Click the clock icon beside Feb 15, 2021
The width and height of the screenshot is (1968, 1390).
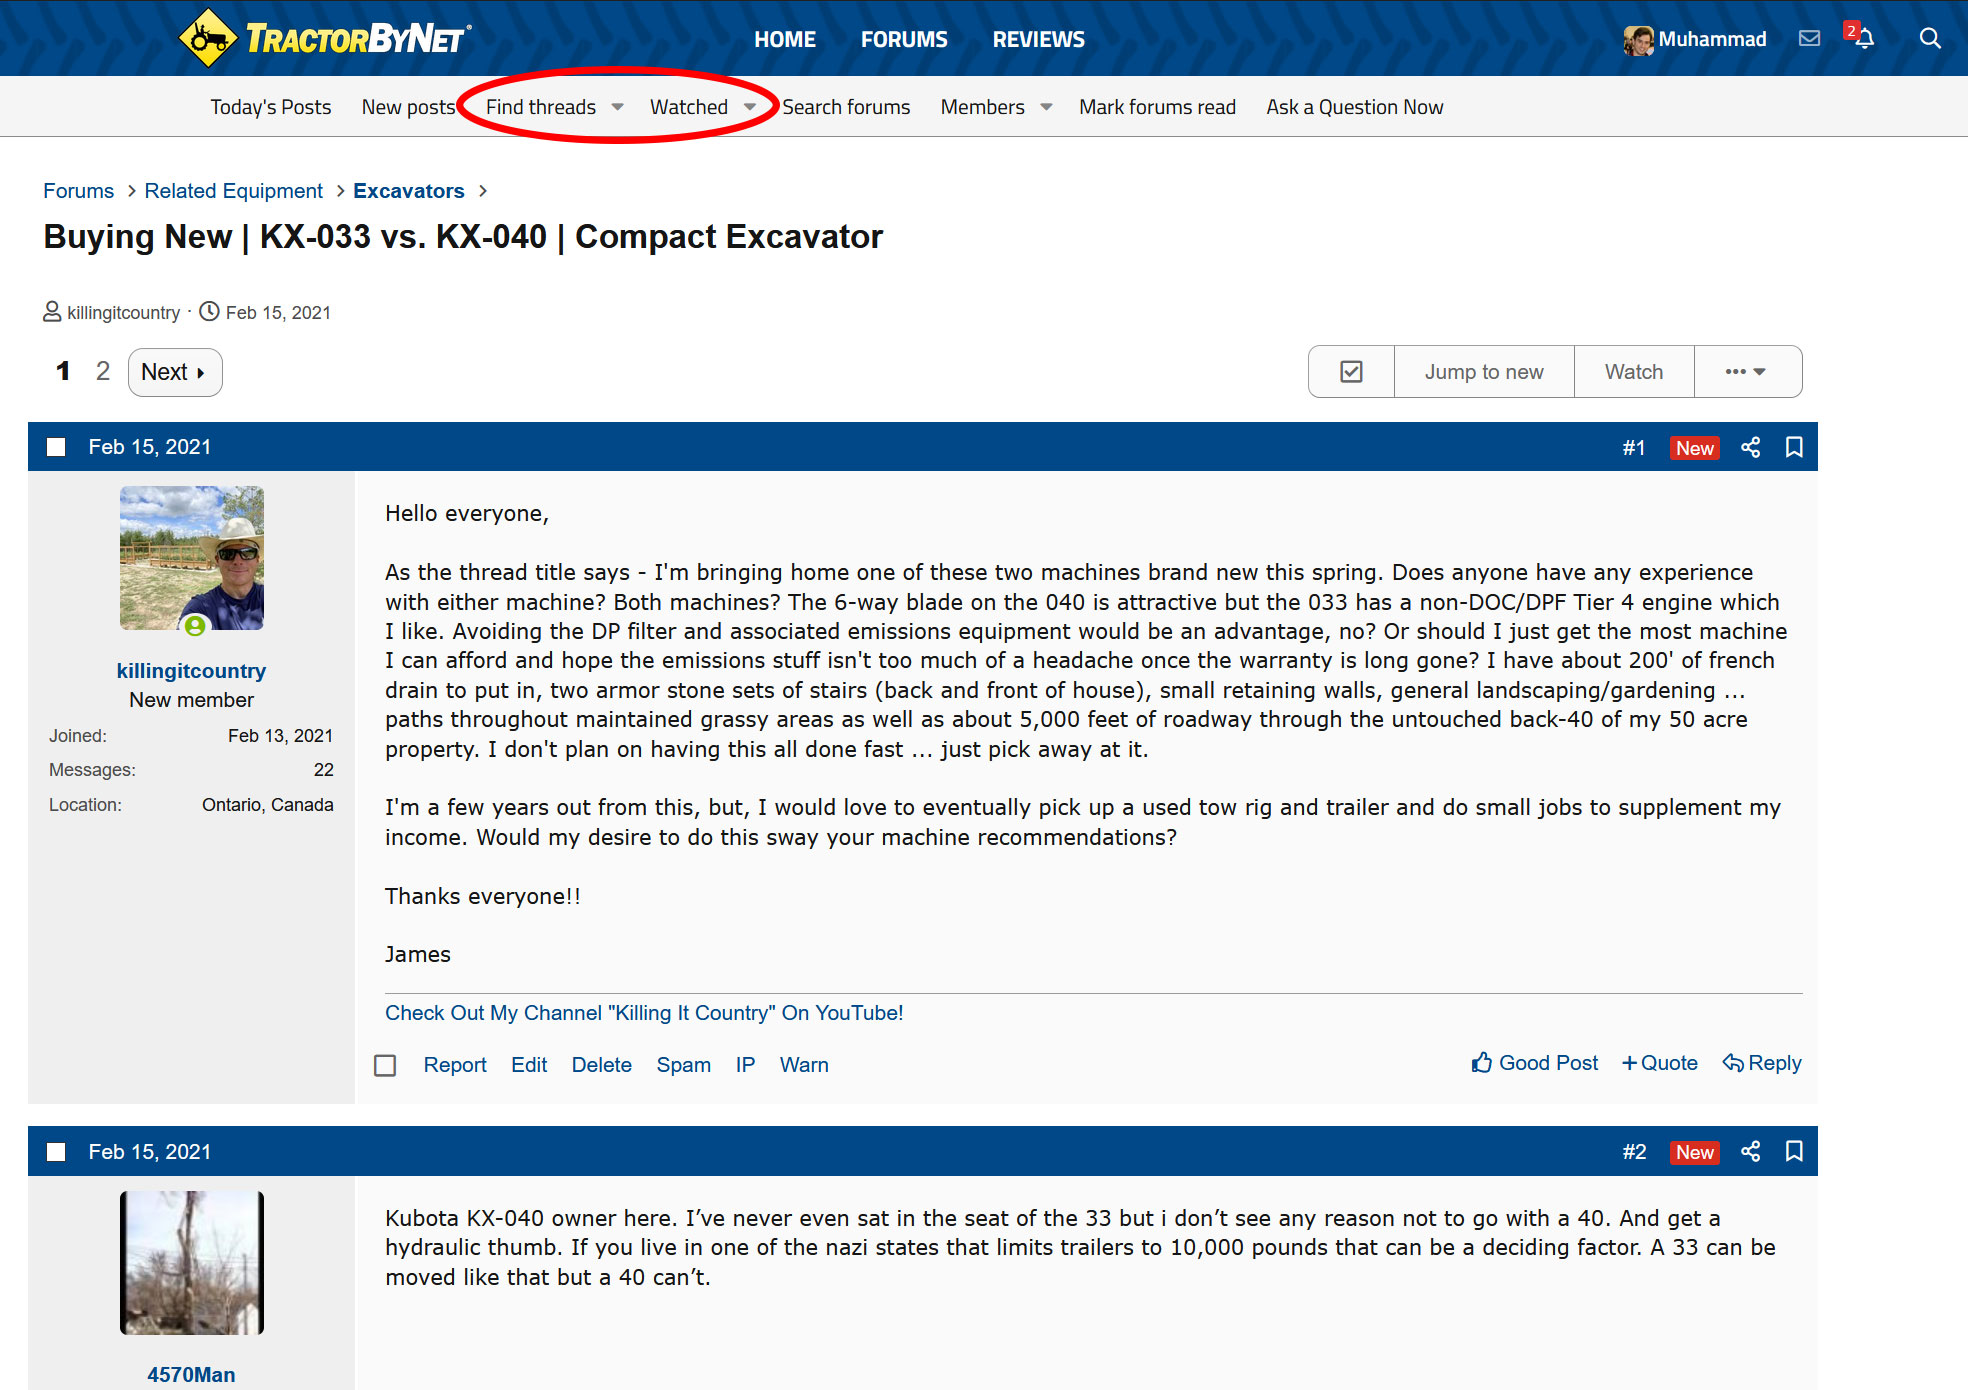(x=209, y=312)
